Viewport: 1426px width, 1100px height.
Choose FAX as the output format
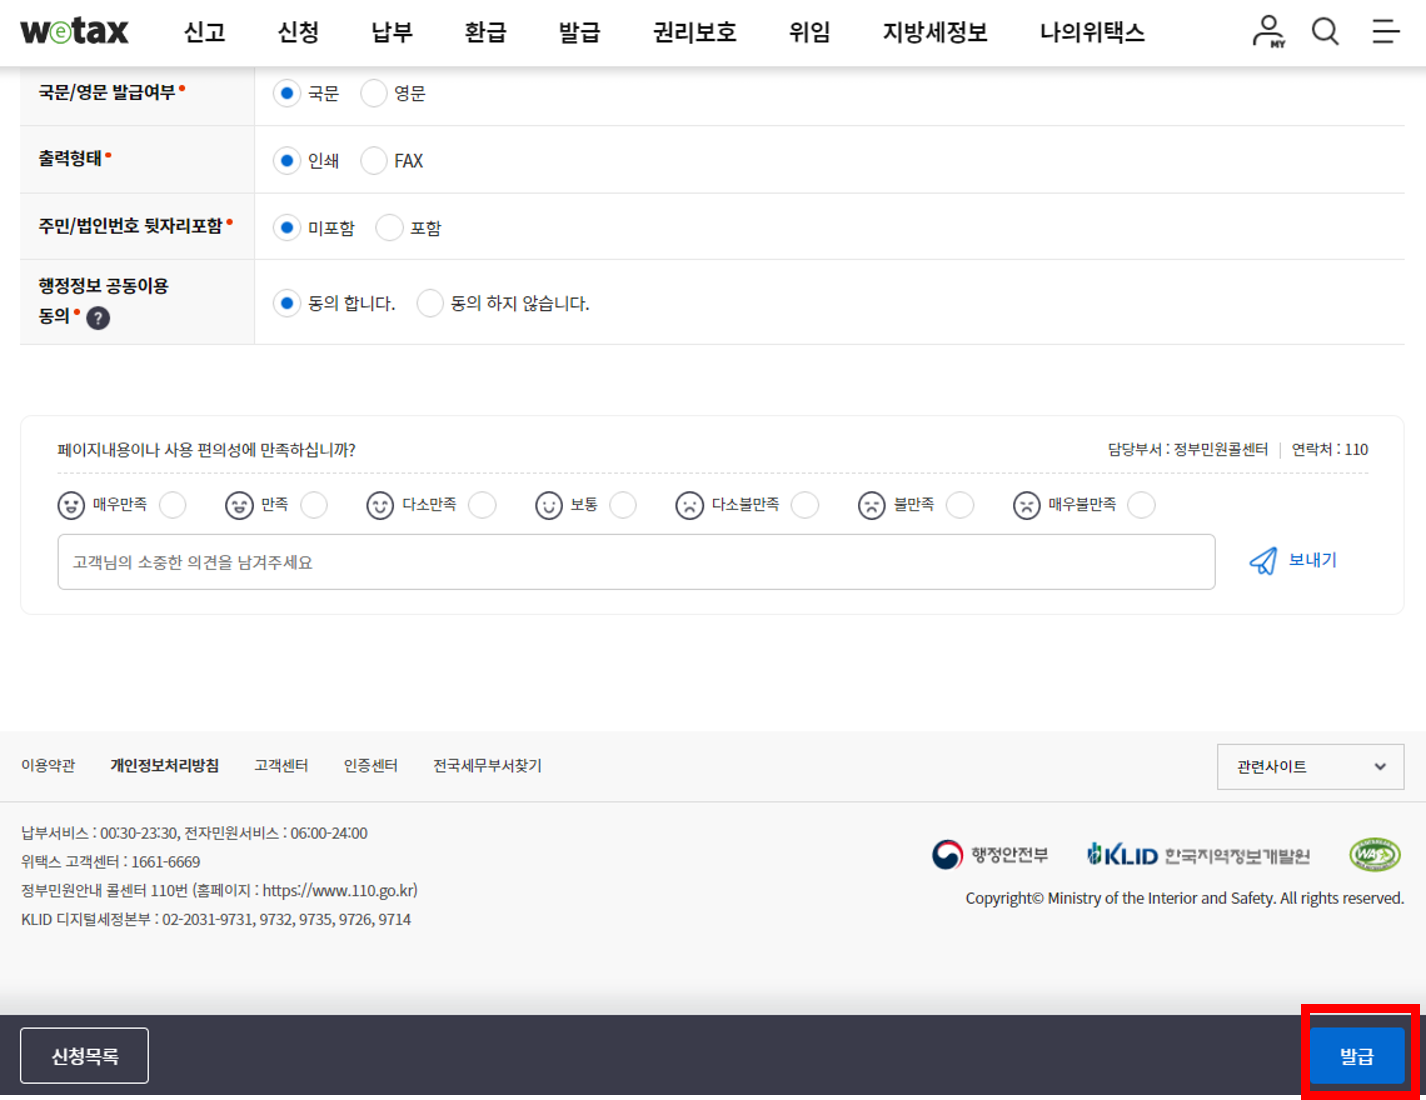pyautogui.click(x=374, y=160)
